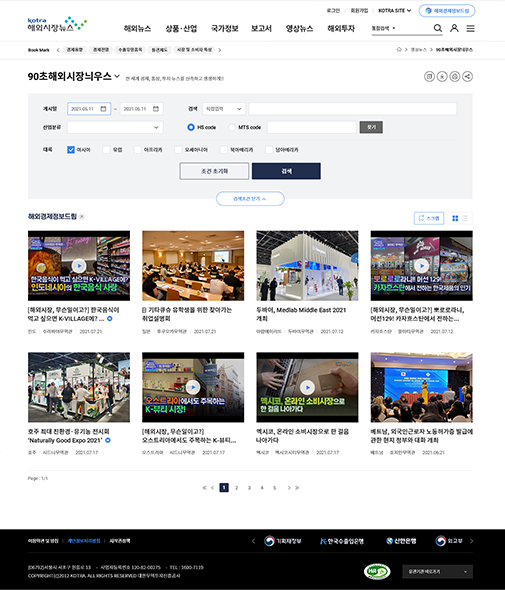Click the keyword search text field
The image size is (505, 590).
353,109
